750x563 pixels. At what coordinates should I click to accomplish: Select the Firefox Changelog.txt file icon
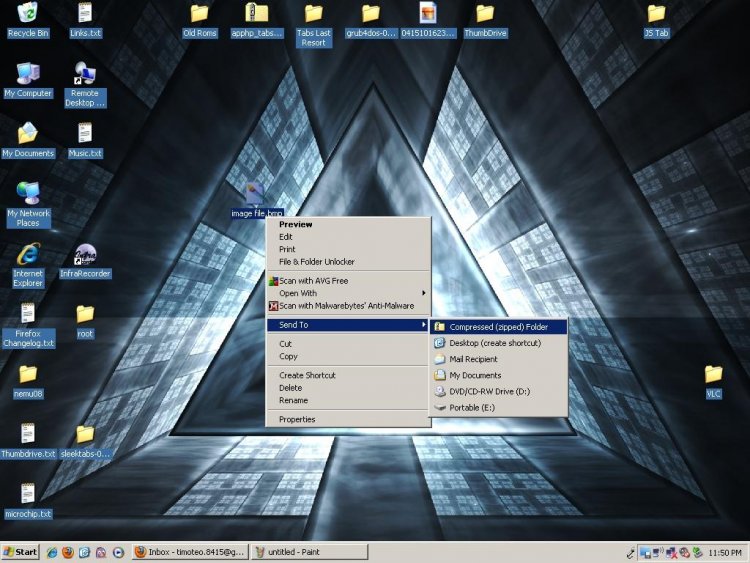[28, 325]
